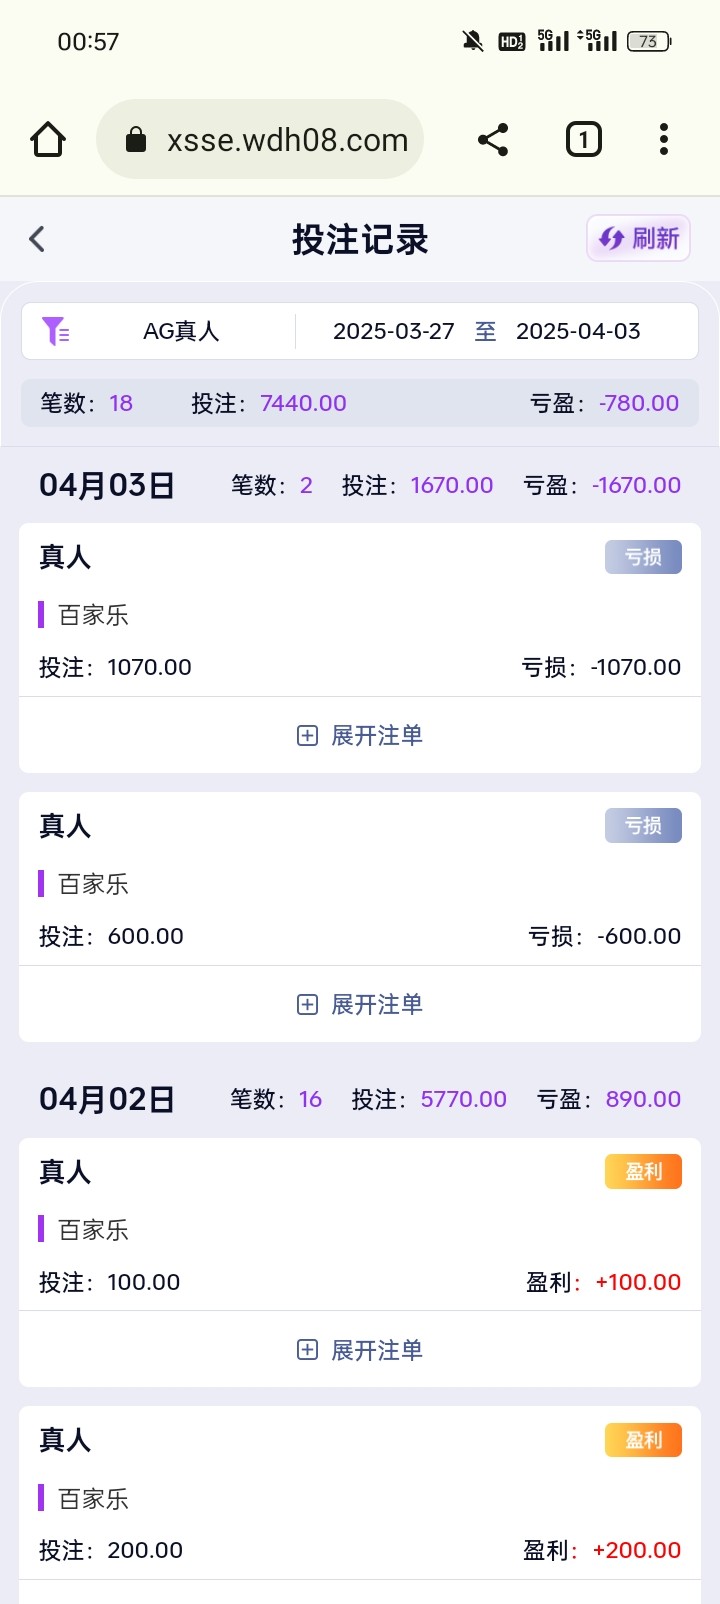This screenshot has width=720, height=1604.
Task: Expand 展开注单 for the 600.00 bet
Action: [x=360, y=1005]
